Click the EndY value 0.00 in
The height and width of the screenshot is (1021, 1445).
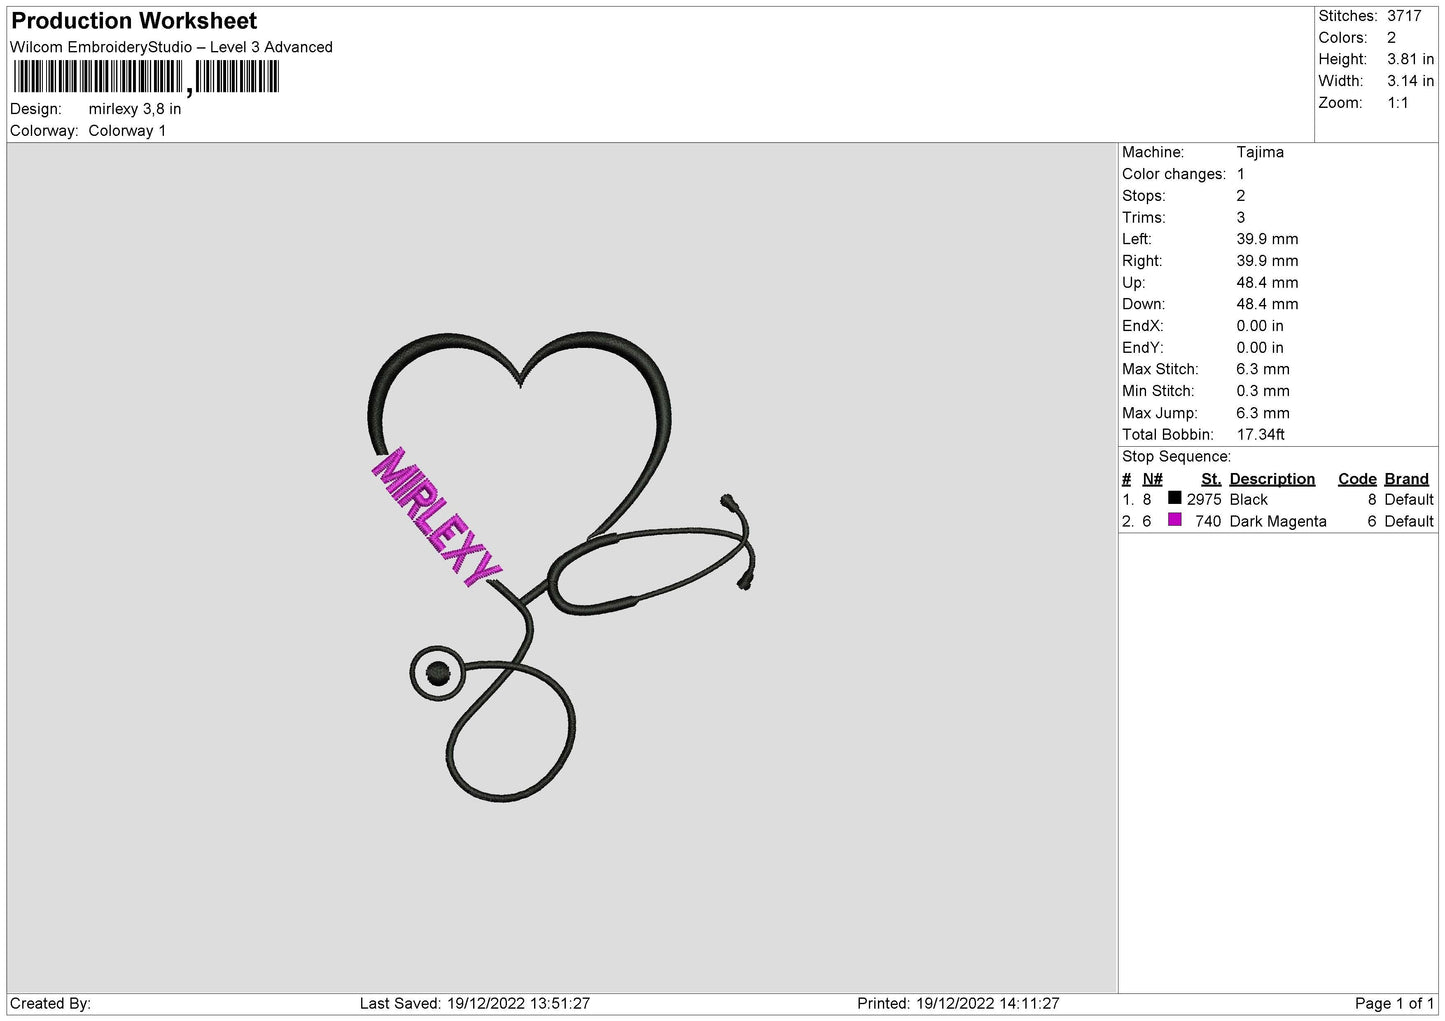[1260, 348]
